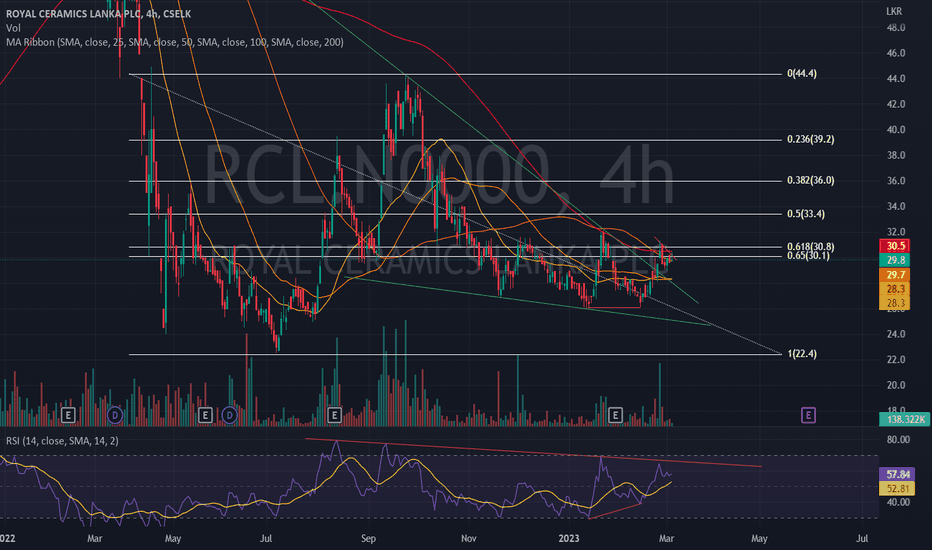Select the MA Ribbon indicator legend
The image size is (932, 550).
pos(175,42)
